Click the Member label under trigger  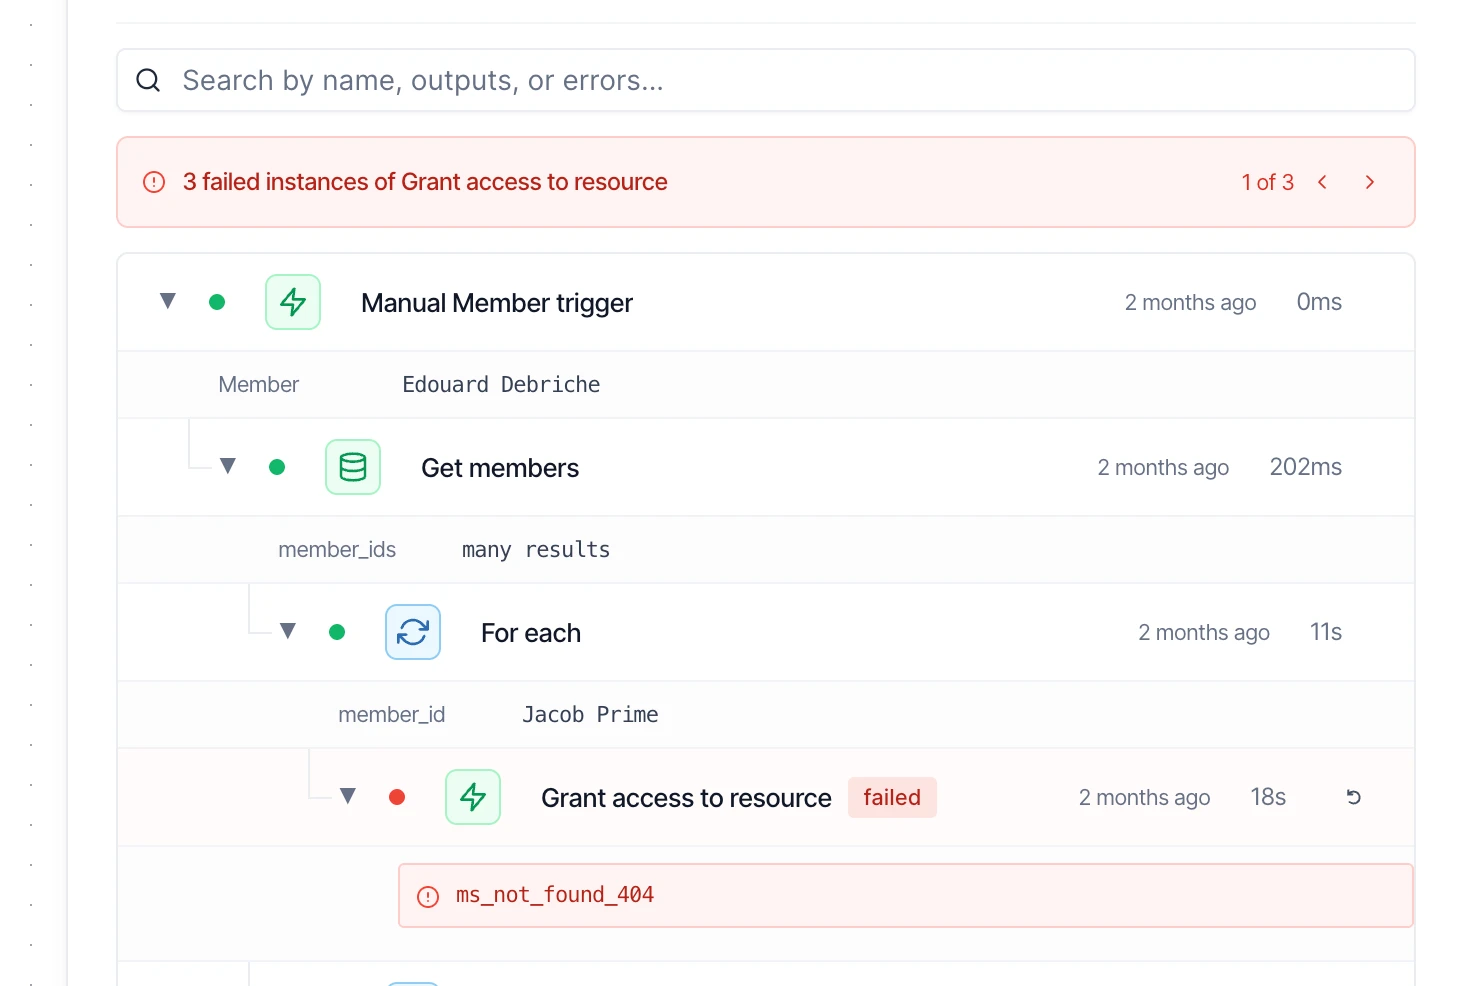pos(259,385)
